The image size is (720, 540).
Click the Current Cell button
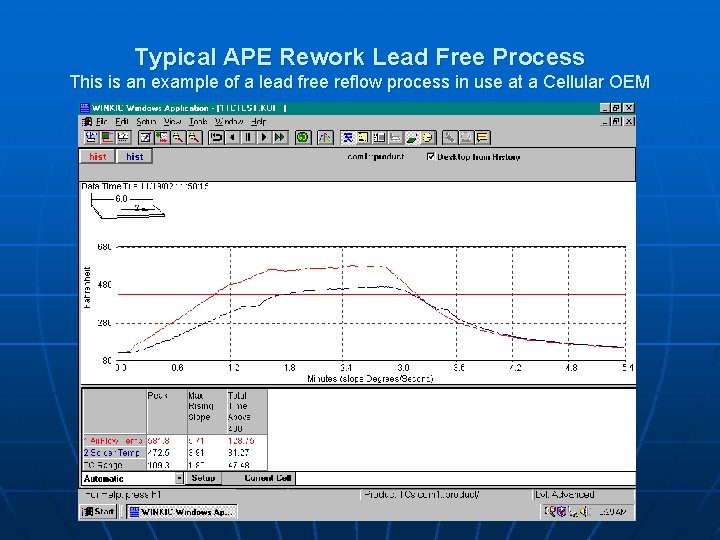pos(259,478)
